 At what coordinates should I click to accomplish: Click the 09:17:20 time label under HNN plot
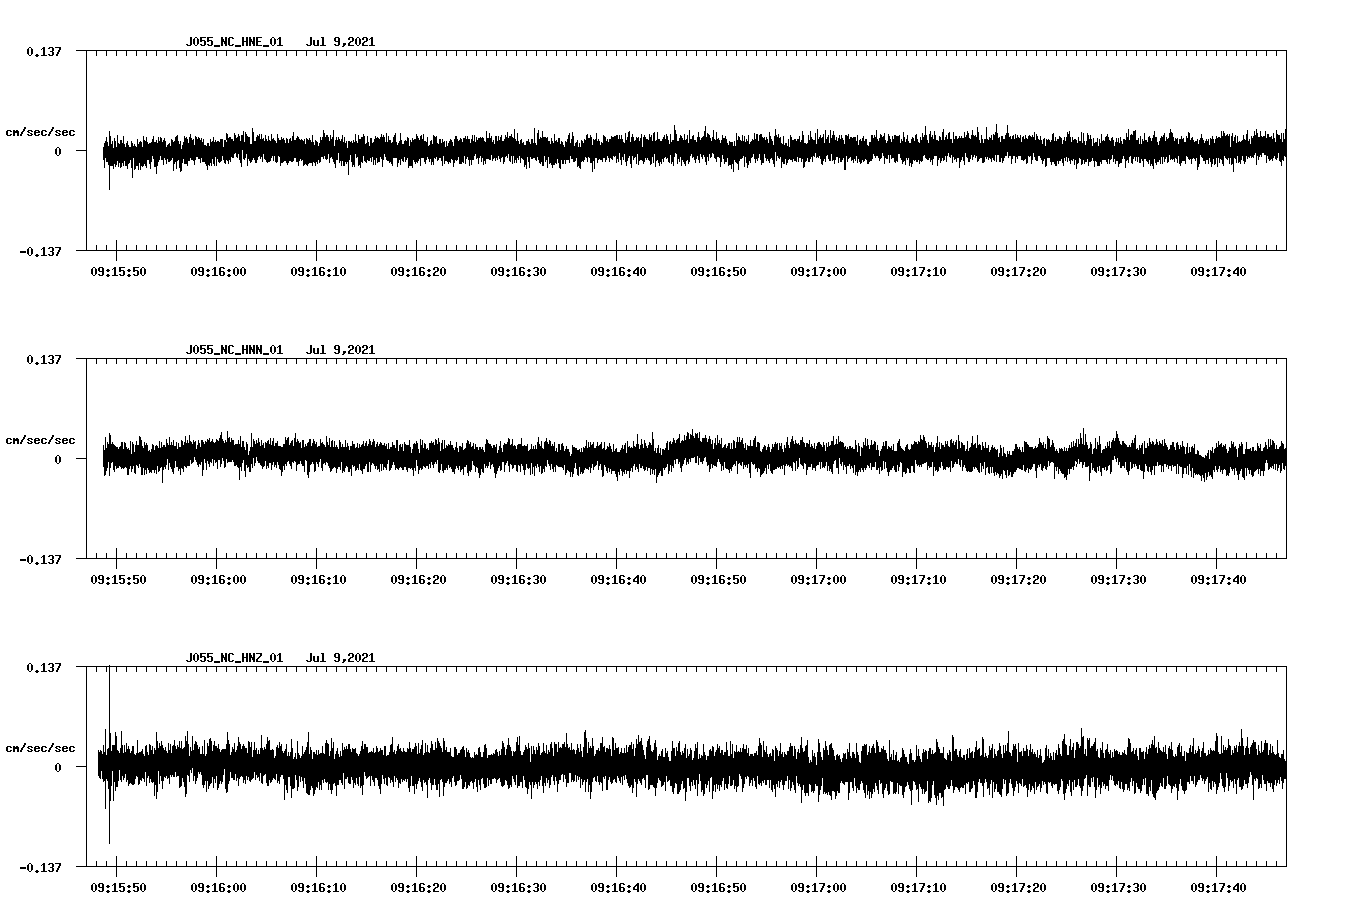[x=1018, y=579]
